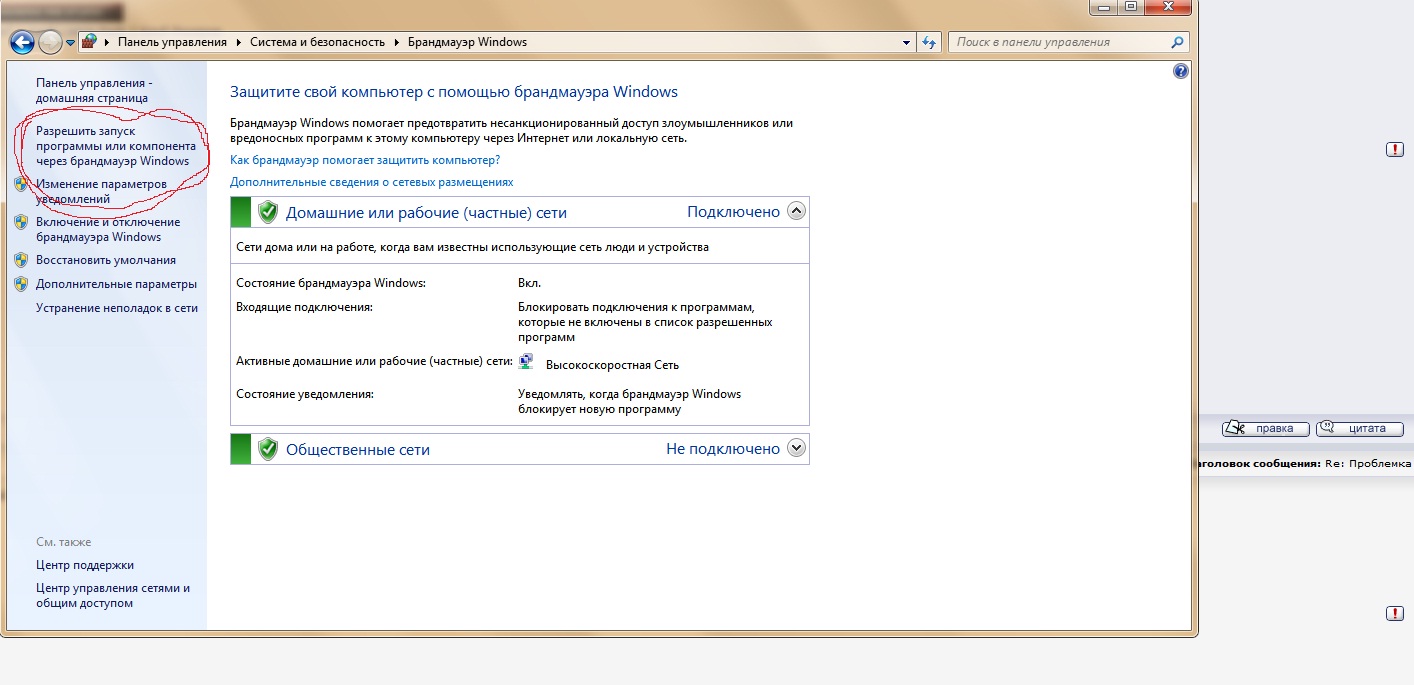Open 'Панель управления - домашняя страница' link
This screenshot has width=1414, height=685.
(x=92, y=90)
